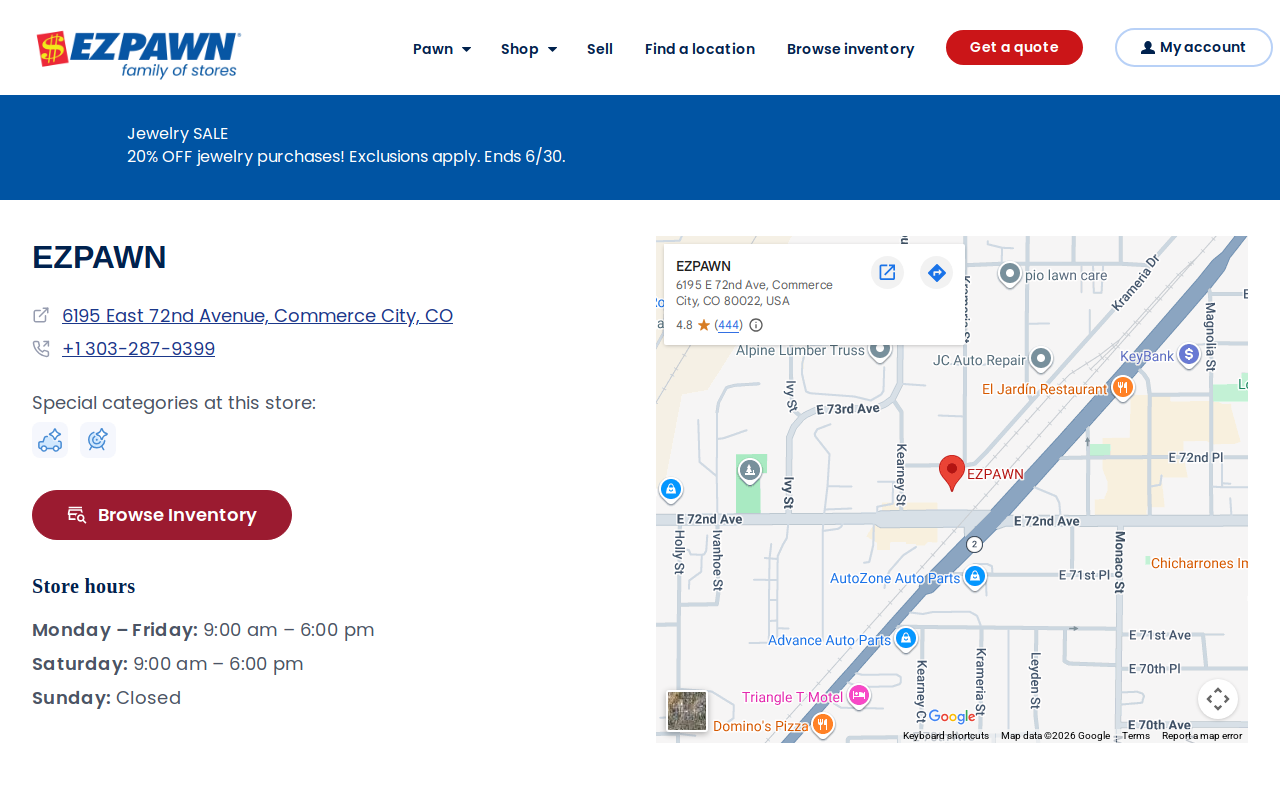The width and height of the screenshot is (1280, 800).
Task: Switch to satellite imagery thumbnail
Action: (x=687, y=711)
